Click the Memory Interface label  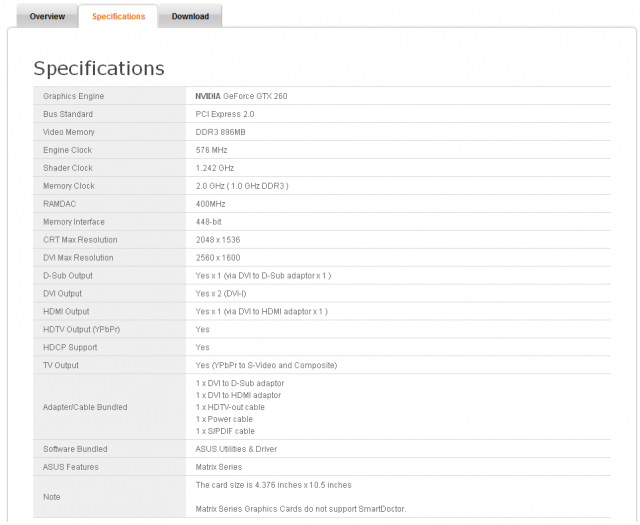tap(74, 222)
